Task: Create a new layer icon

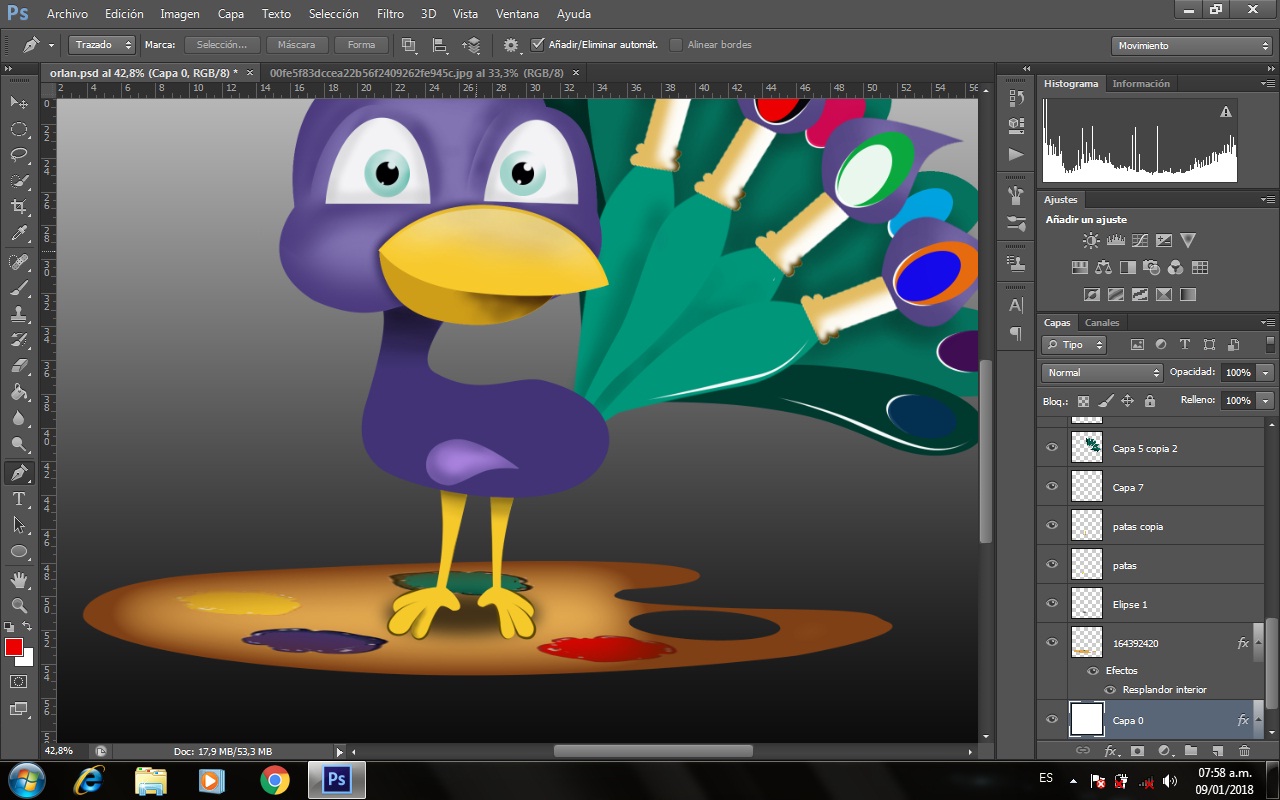Action: click(1217, 750)
